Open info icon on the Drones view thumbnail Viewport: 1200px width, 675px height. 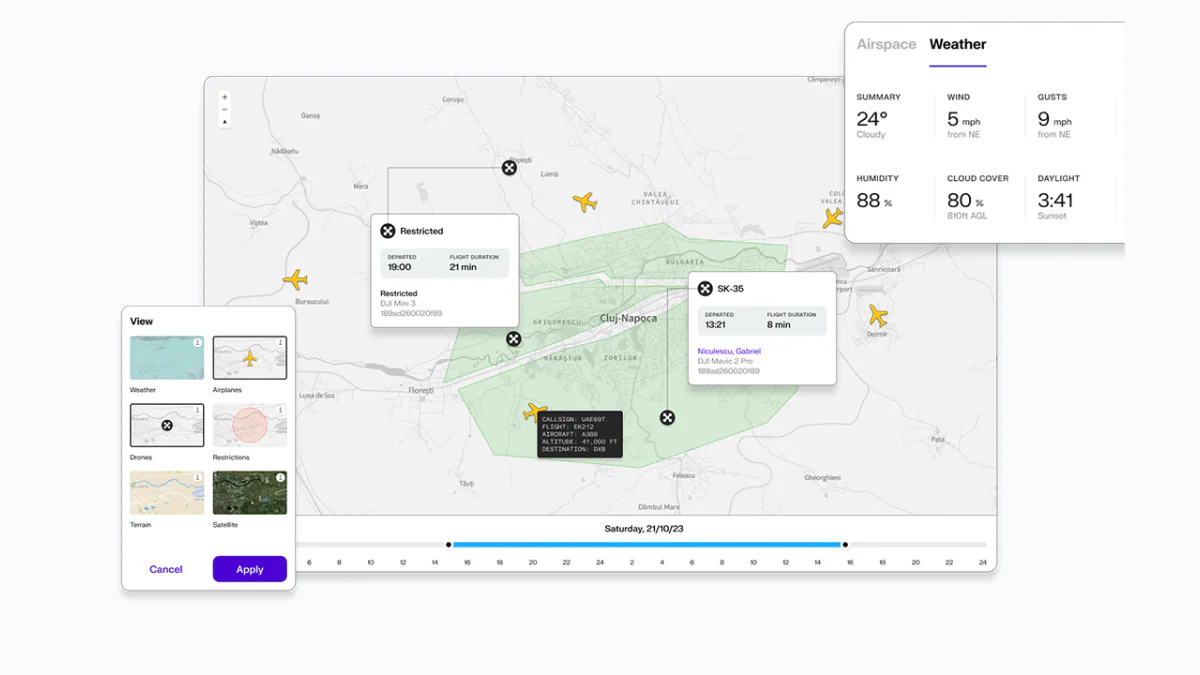pos(197,410)
